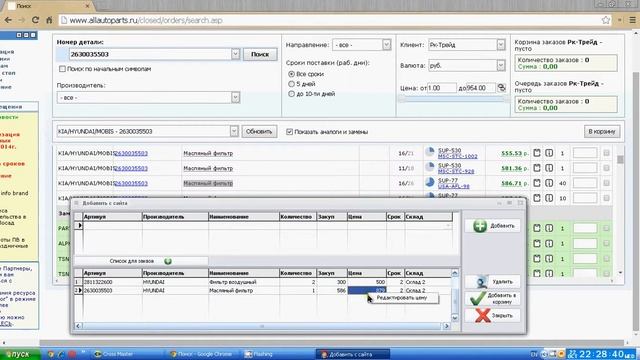This screenshot has width=640, height=360.
Task: Click the В корзину button
Action: (602, 131)
